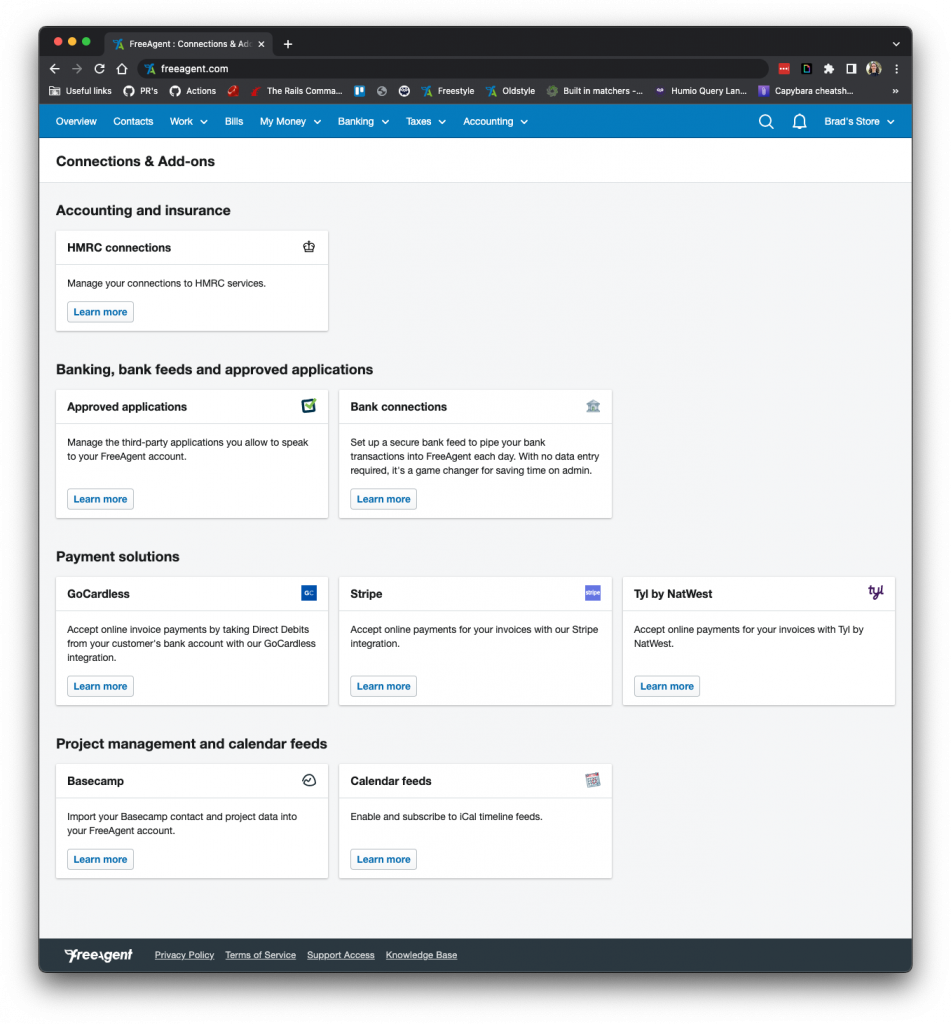Click the red Ruby bookmark icon
Viewport: 951px width, 1024px height.
coord(233,91)
